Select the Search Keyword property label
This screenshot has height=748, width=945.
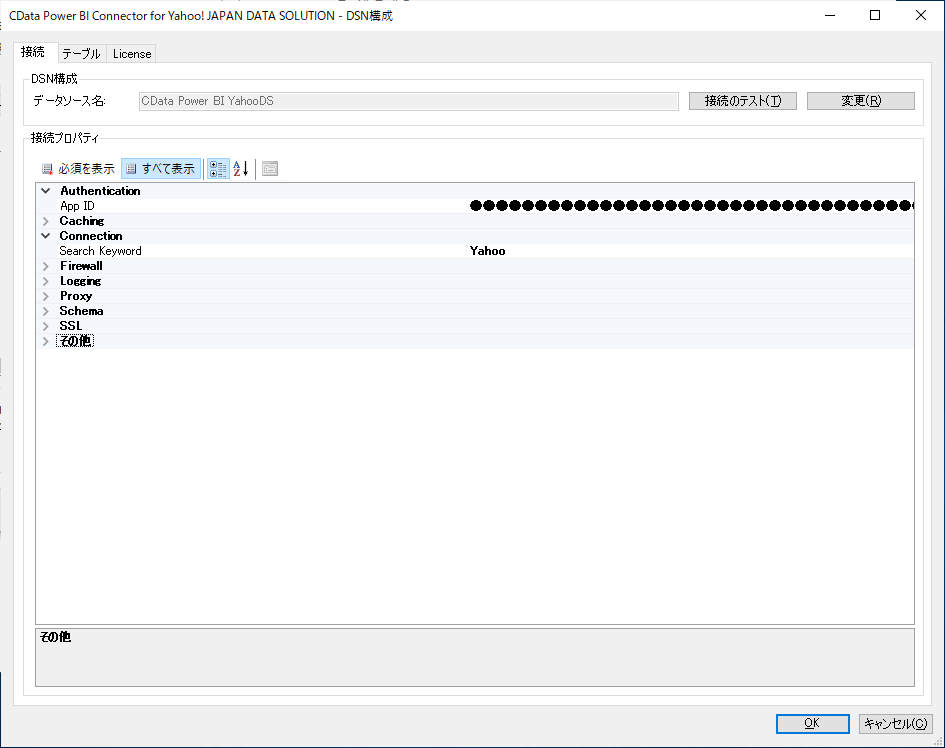[x=100, y=251]
